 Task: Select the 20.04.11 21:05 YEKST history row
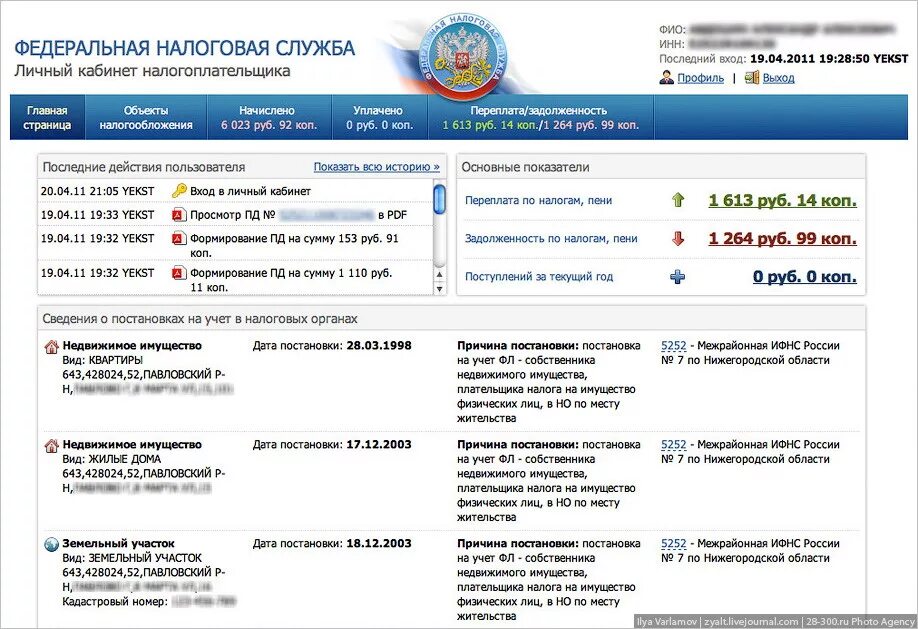coord(236,191)
